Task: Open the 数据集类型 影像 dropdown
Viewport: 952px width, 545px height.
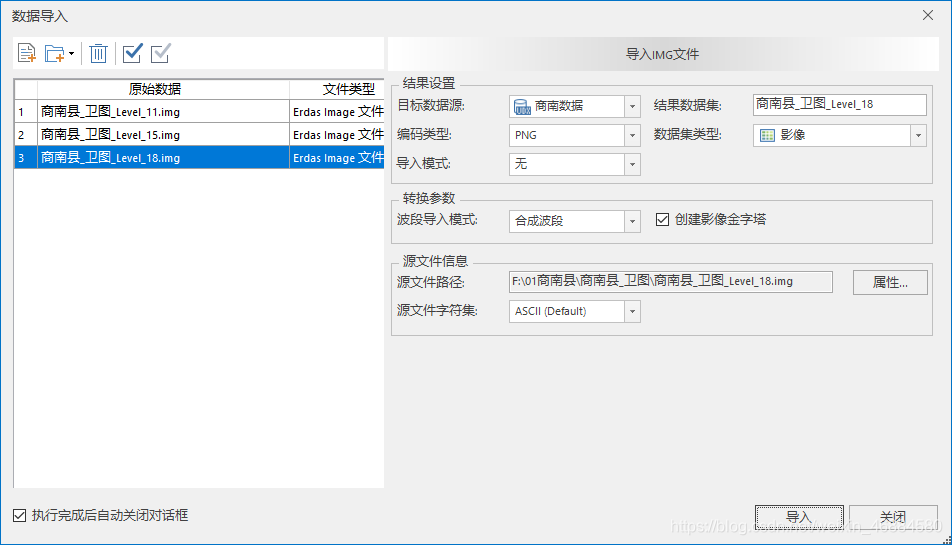Action: coord(918,135)
